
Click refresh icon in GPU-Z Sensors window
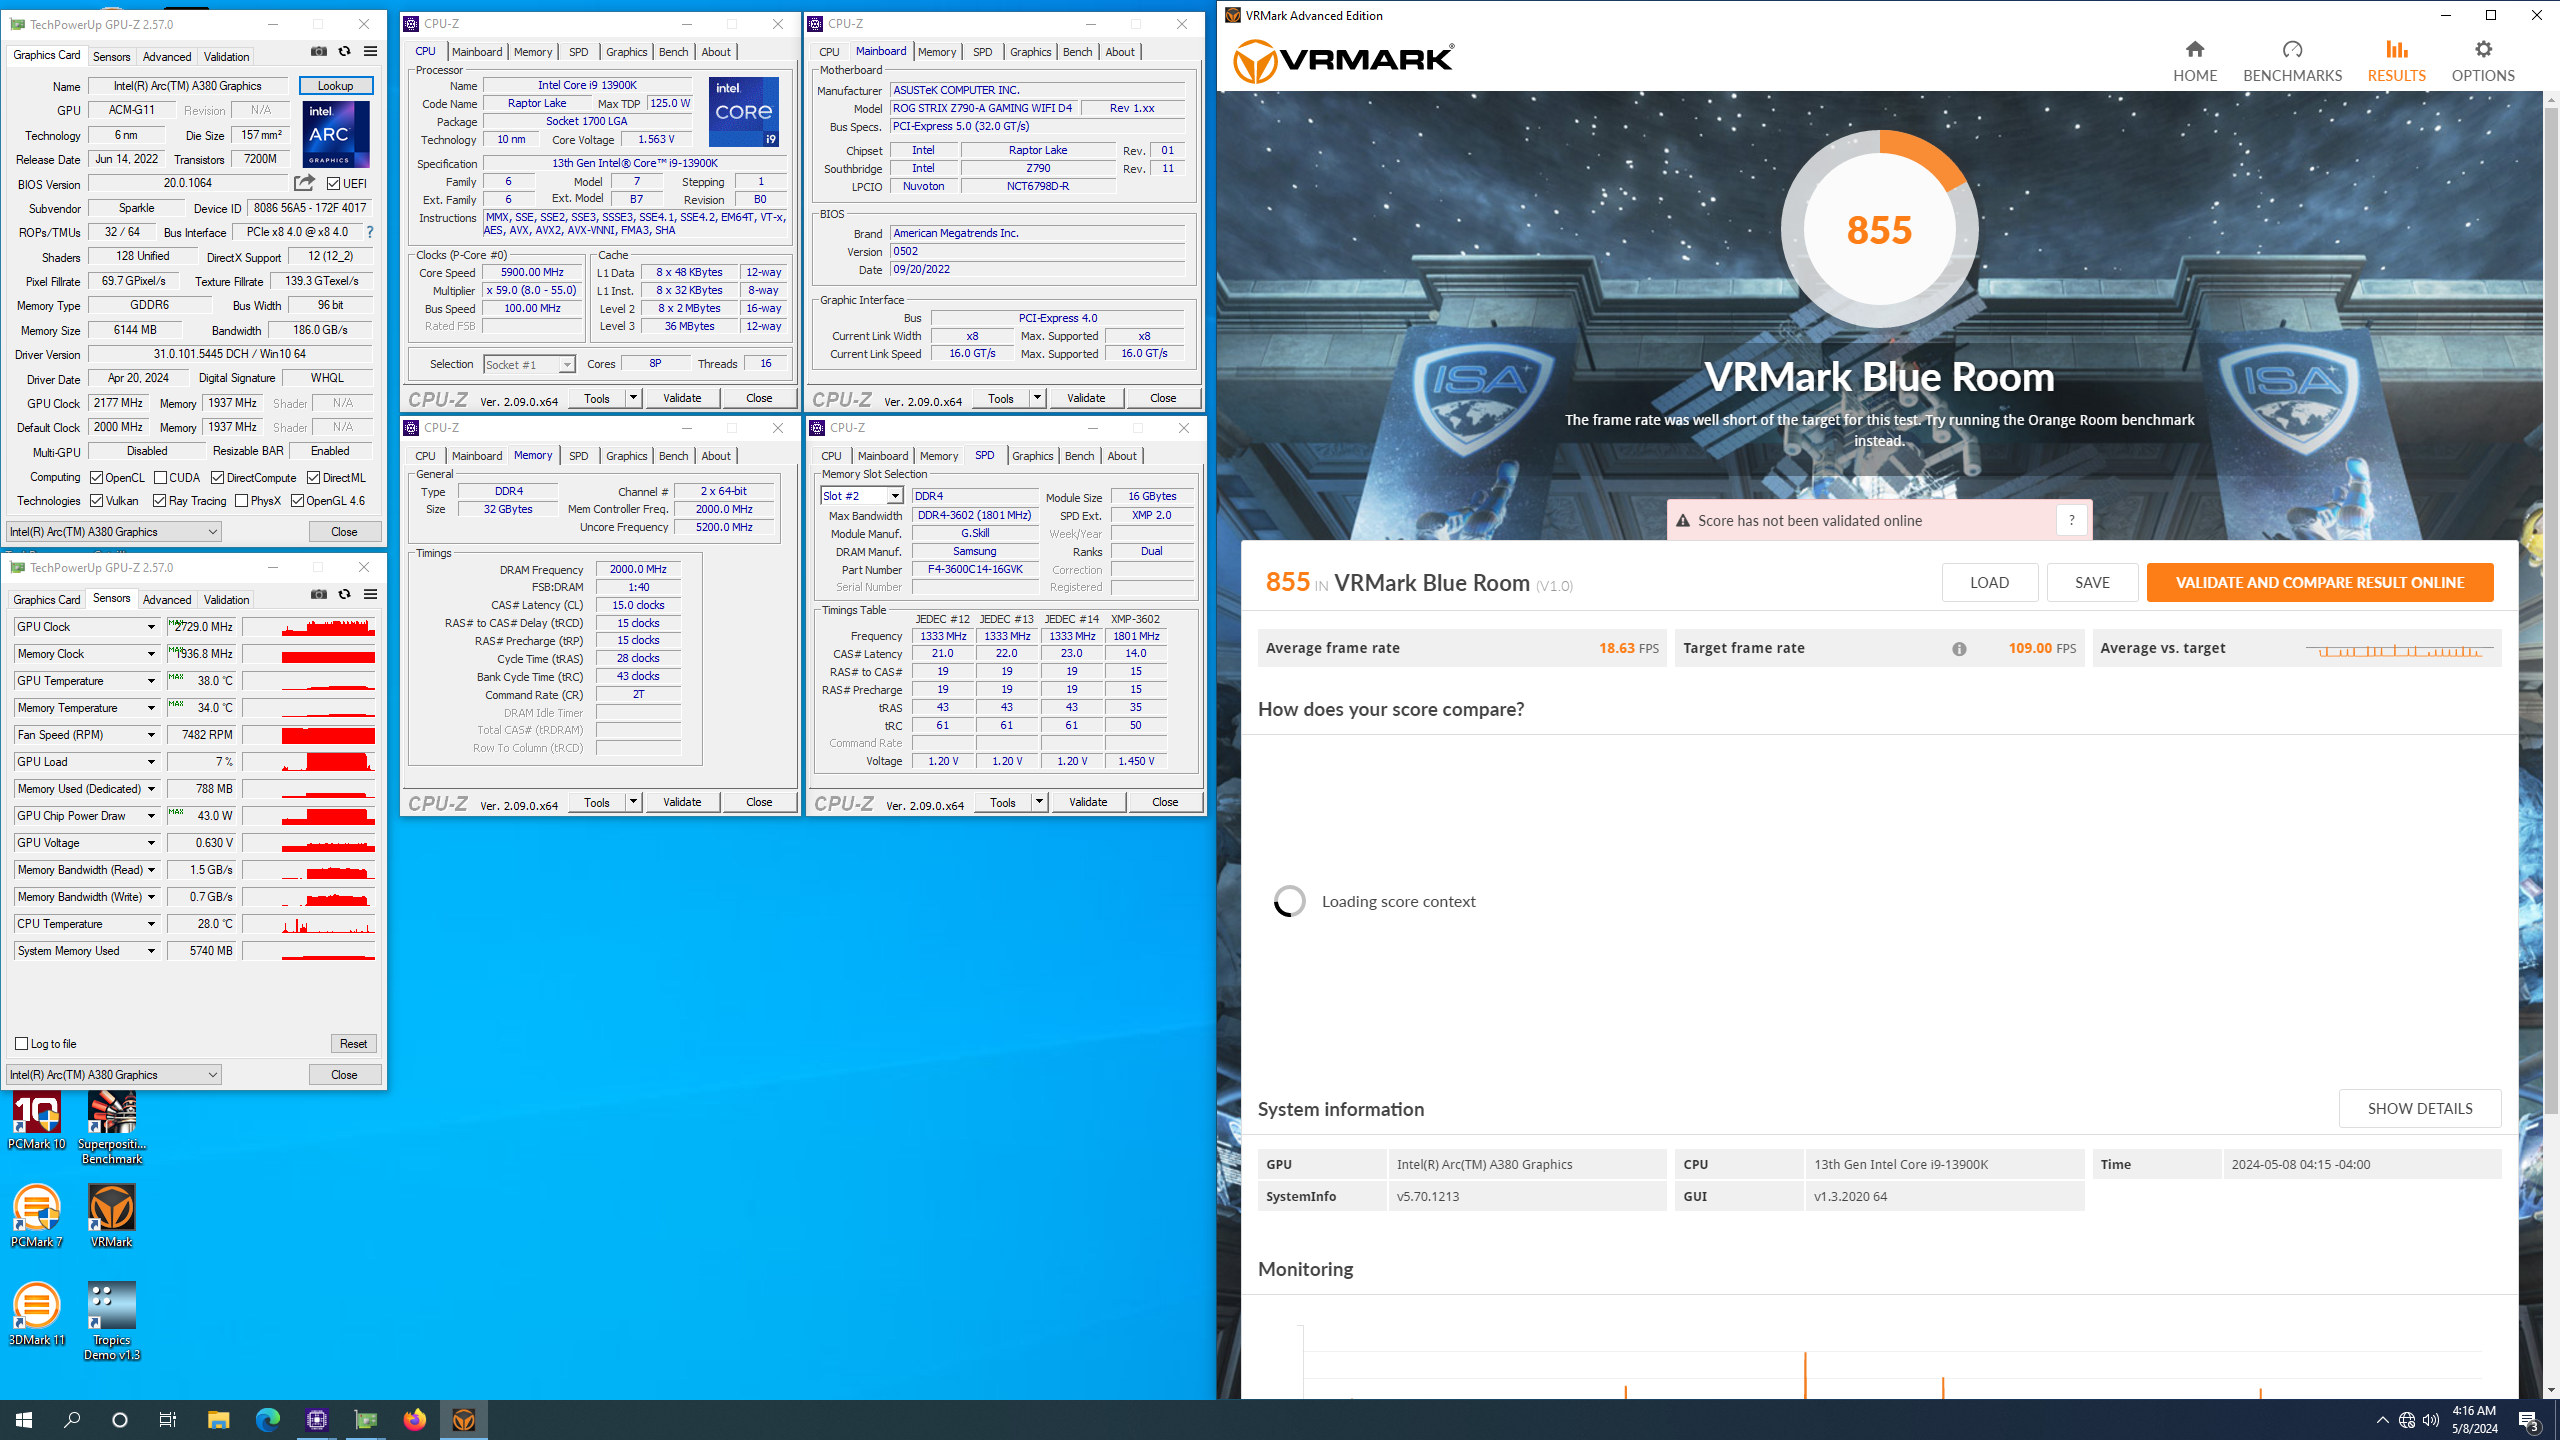(x=345, y=594)
